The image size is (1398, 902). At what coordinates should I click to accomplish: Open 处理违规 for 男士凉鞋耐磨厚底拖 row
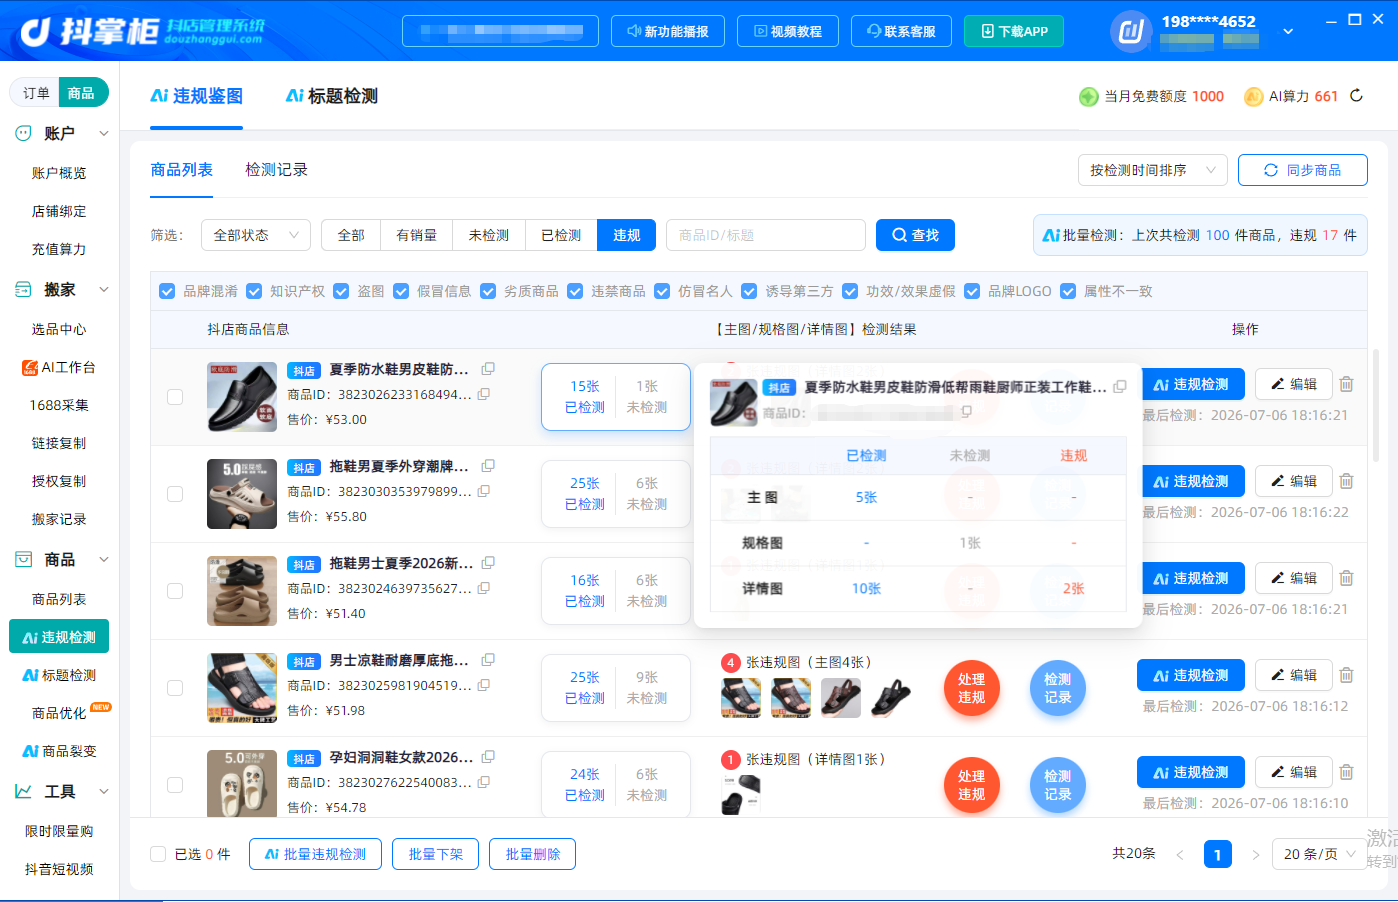[x=972, y=688]
